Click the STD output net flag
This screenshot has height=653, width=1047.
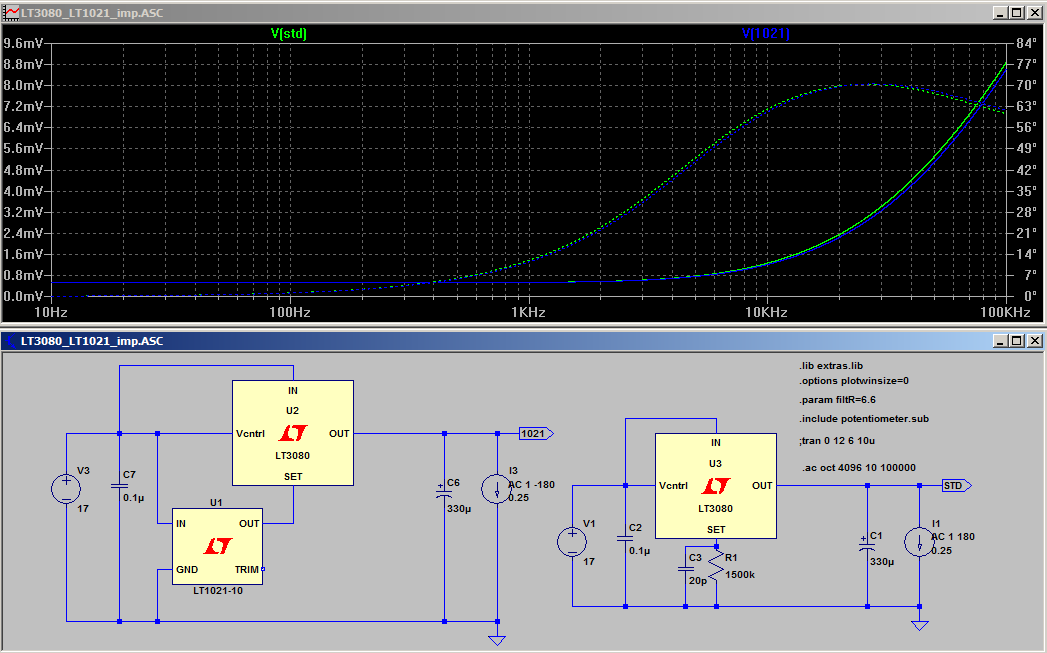pos(956,485)
